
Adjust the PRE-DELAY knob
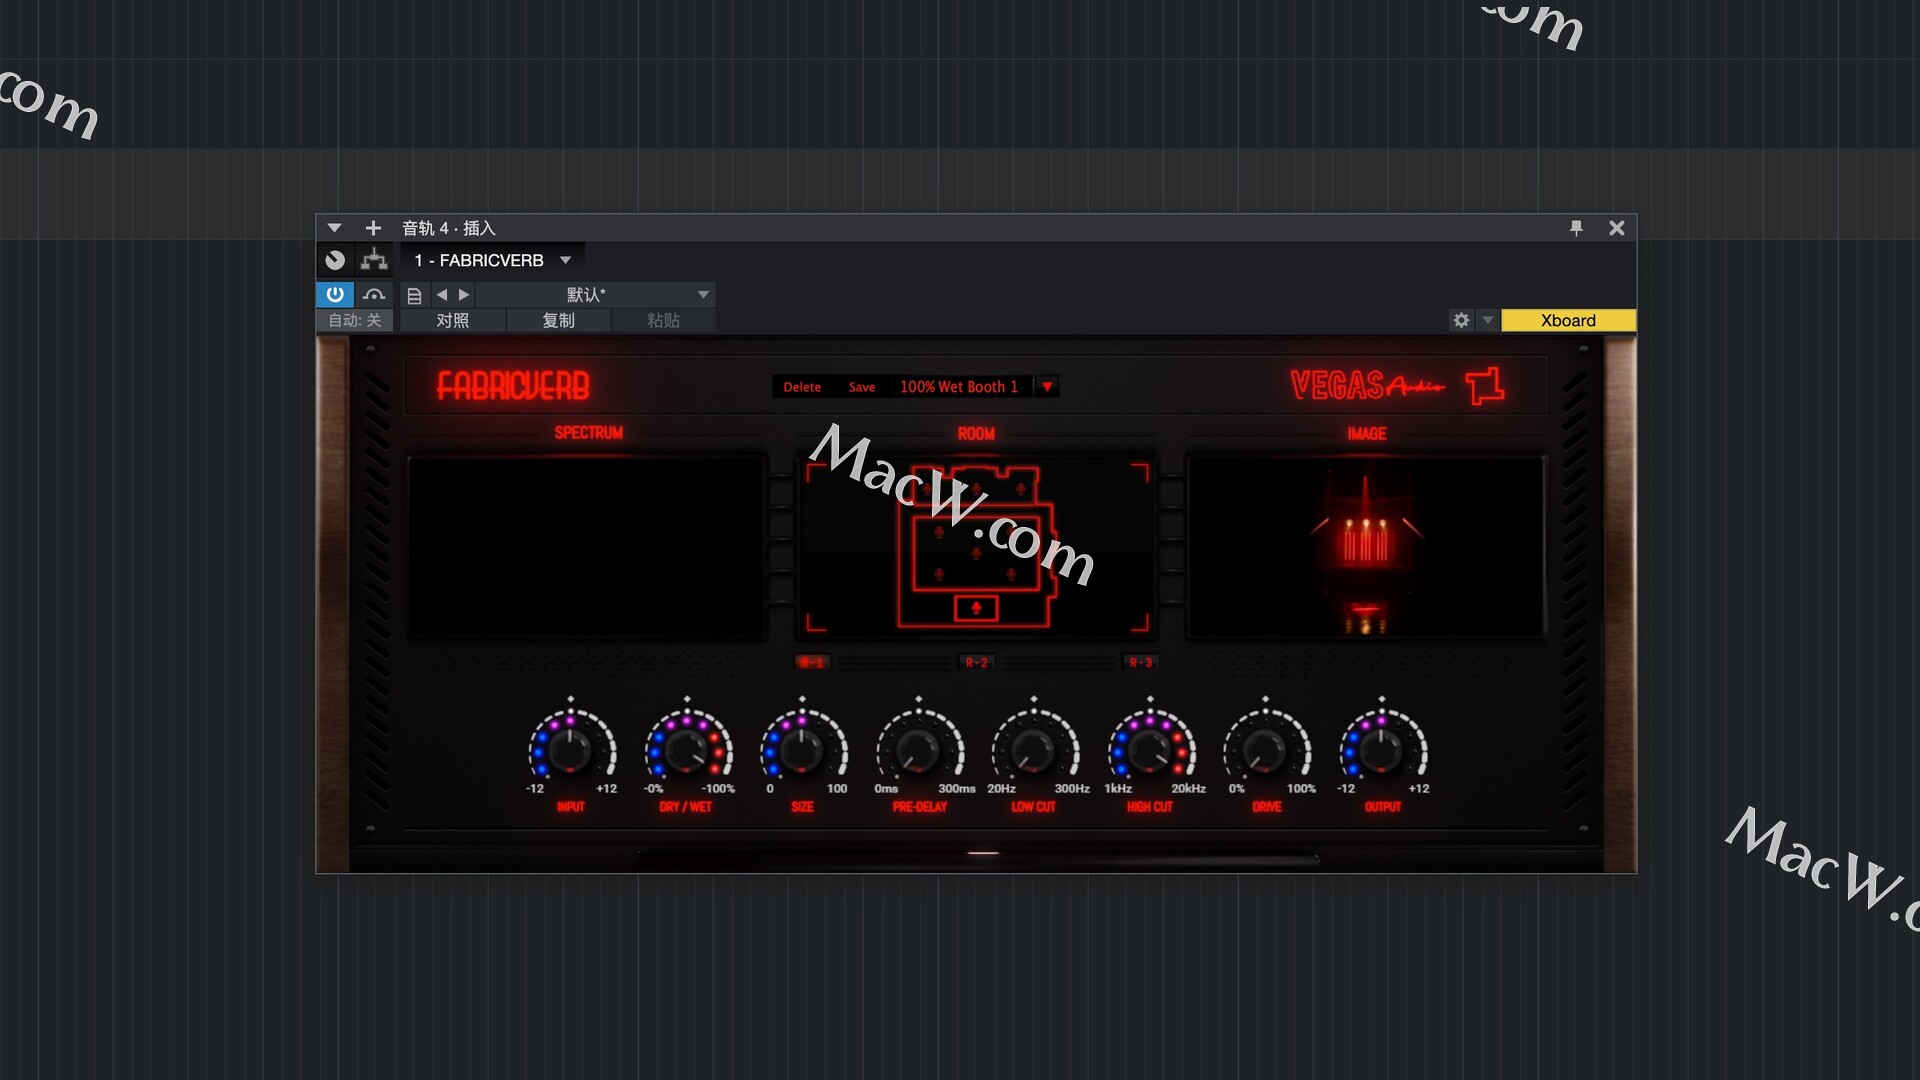tap(919, 750)
